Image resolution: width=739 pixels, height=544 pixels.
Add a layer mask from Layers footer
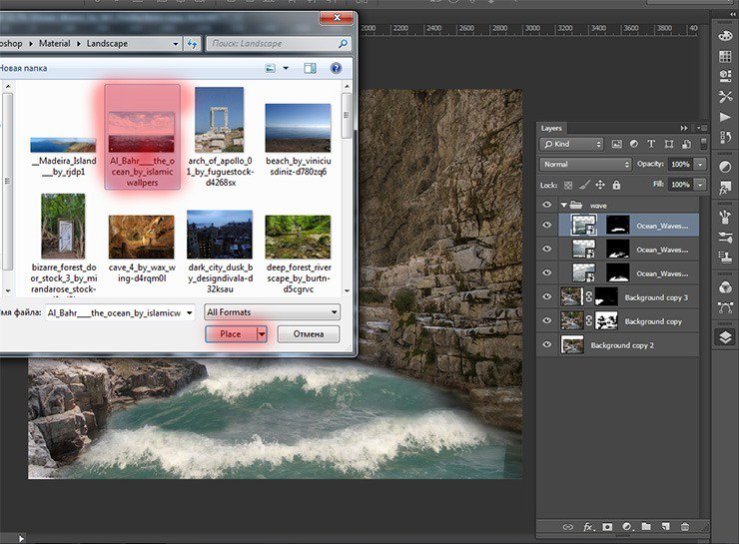(607, 526)
